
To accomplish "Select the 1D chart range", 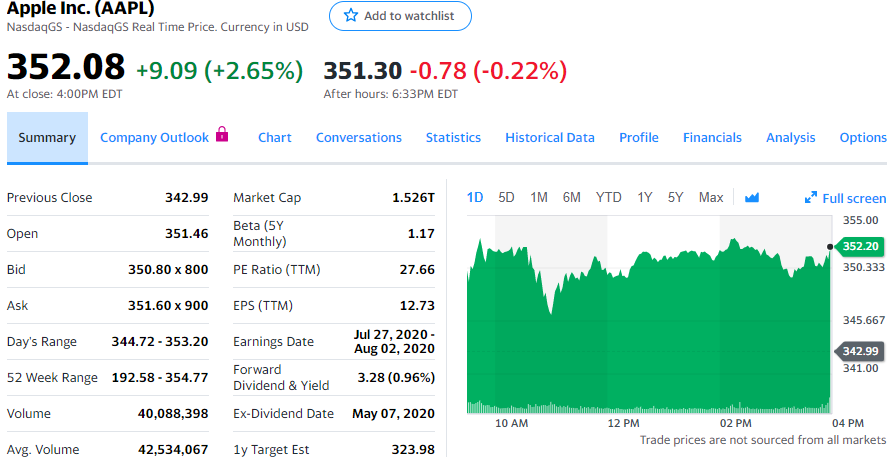I will coord(475,197).
